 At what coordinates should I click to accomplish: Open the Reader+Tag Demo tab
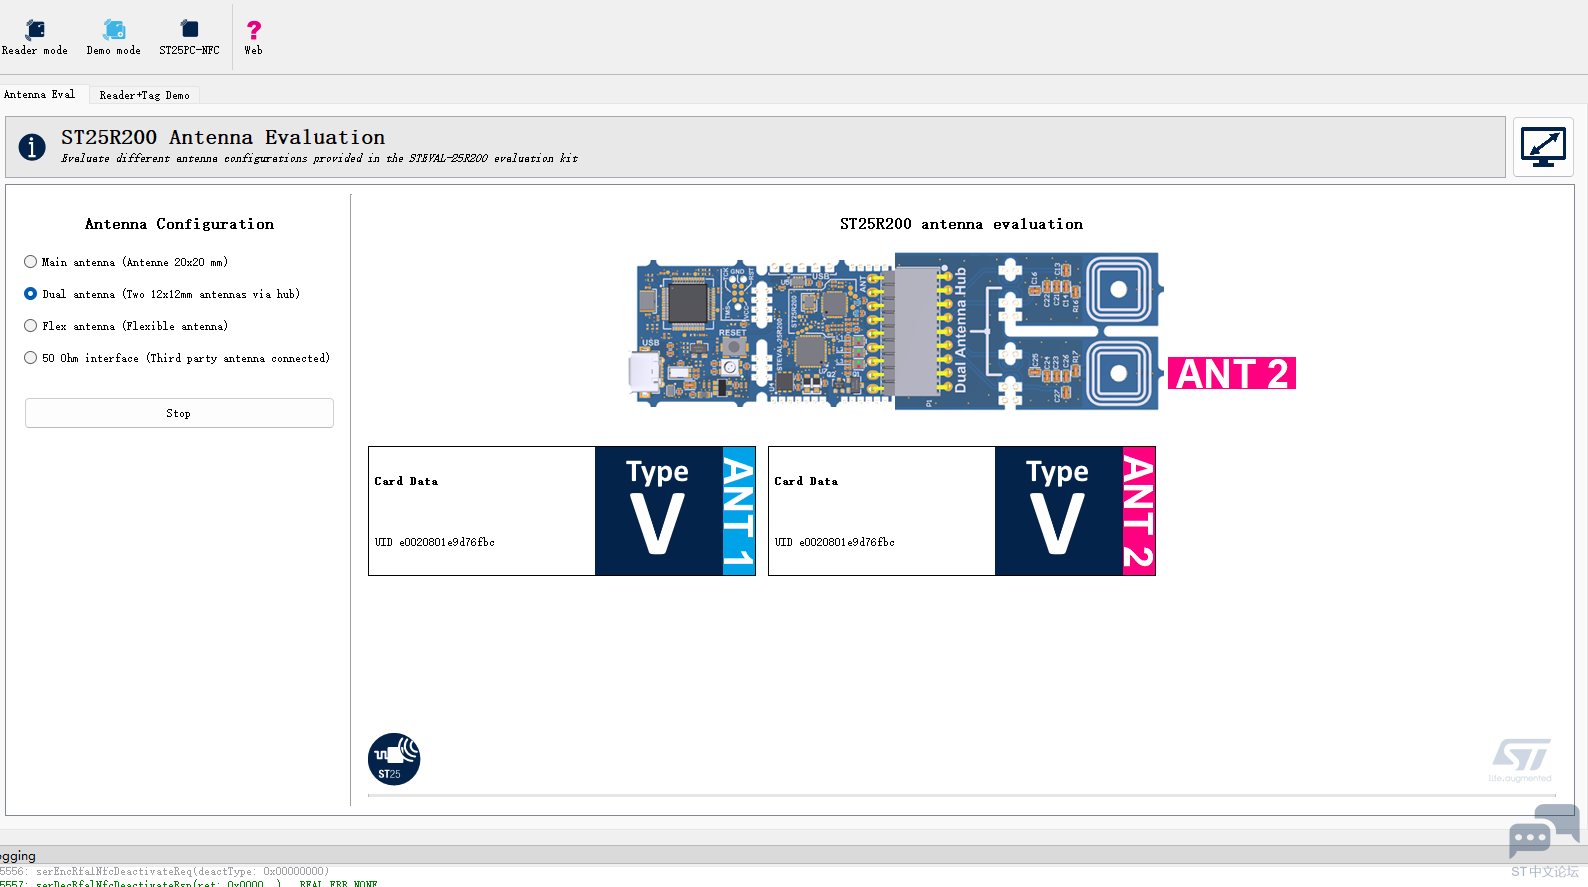tap(145, 95)
